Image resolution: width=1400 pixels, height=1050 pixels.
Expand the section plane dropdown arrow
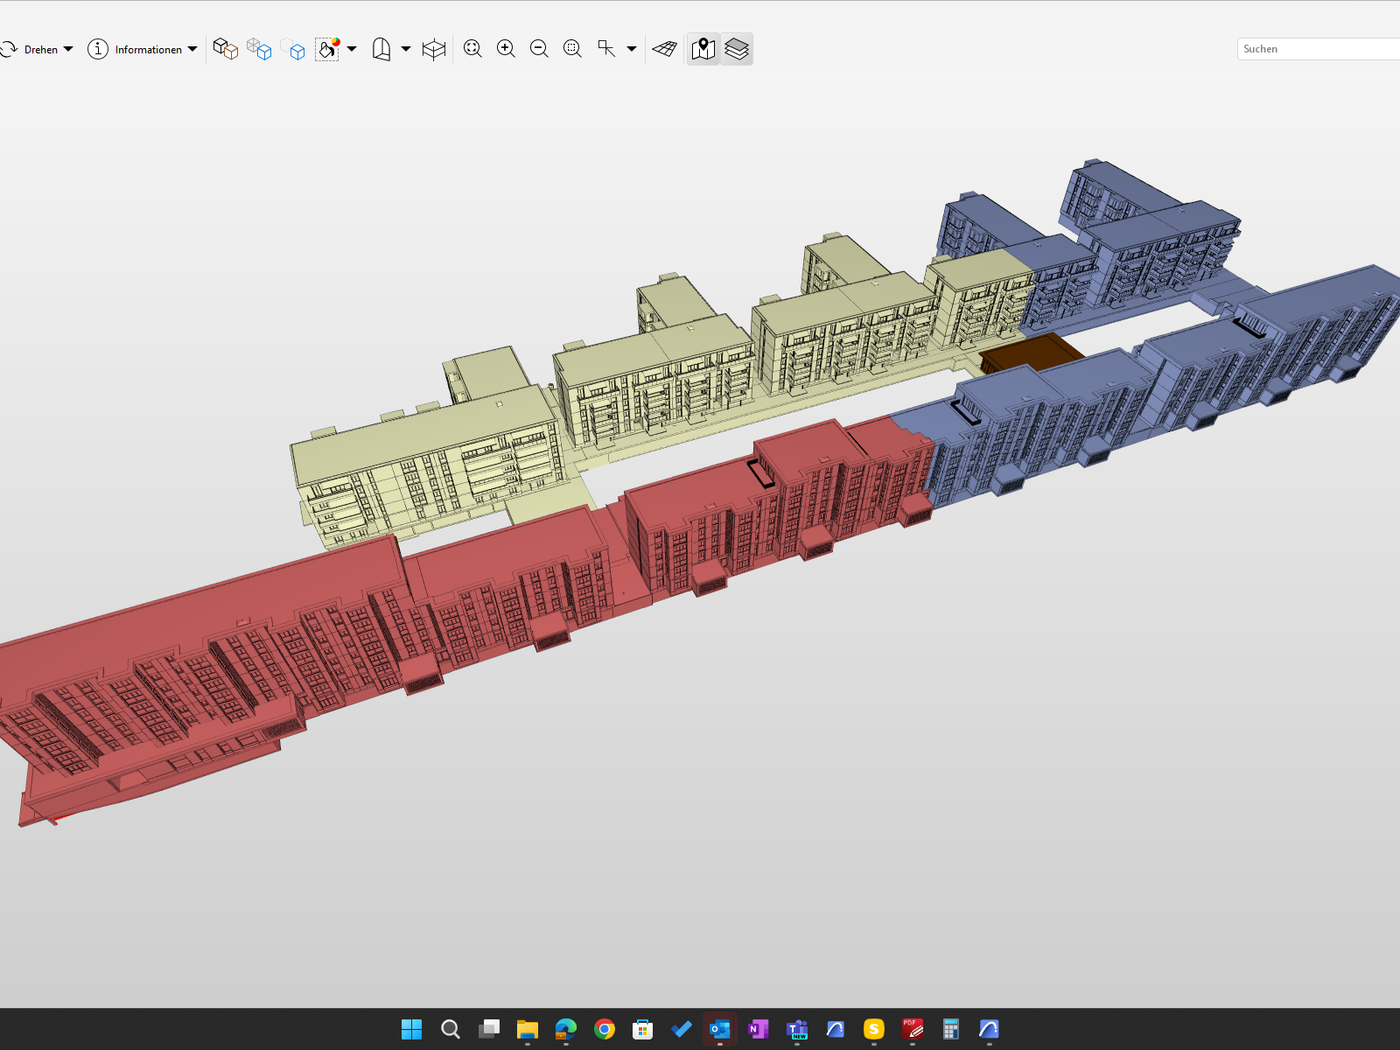point(406,49)
